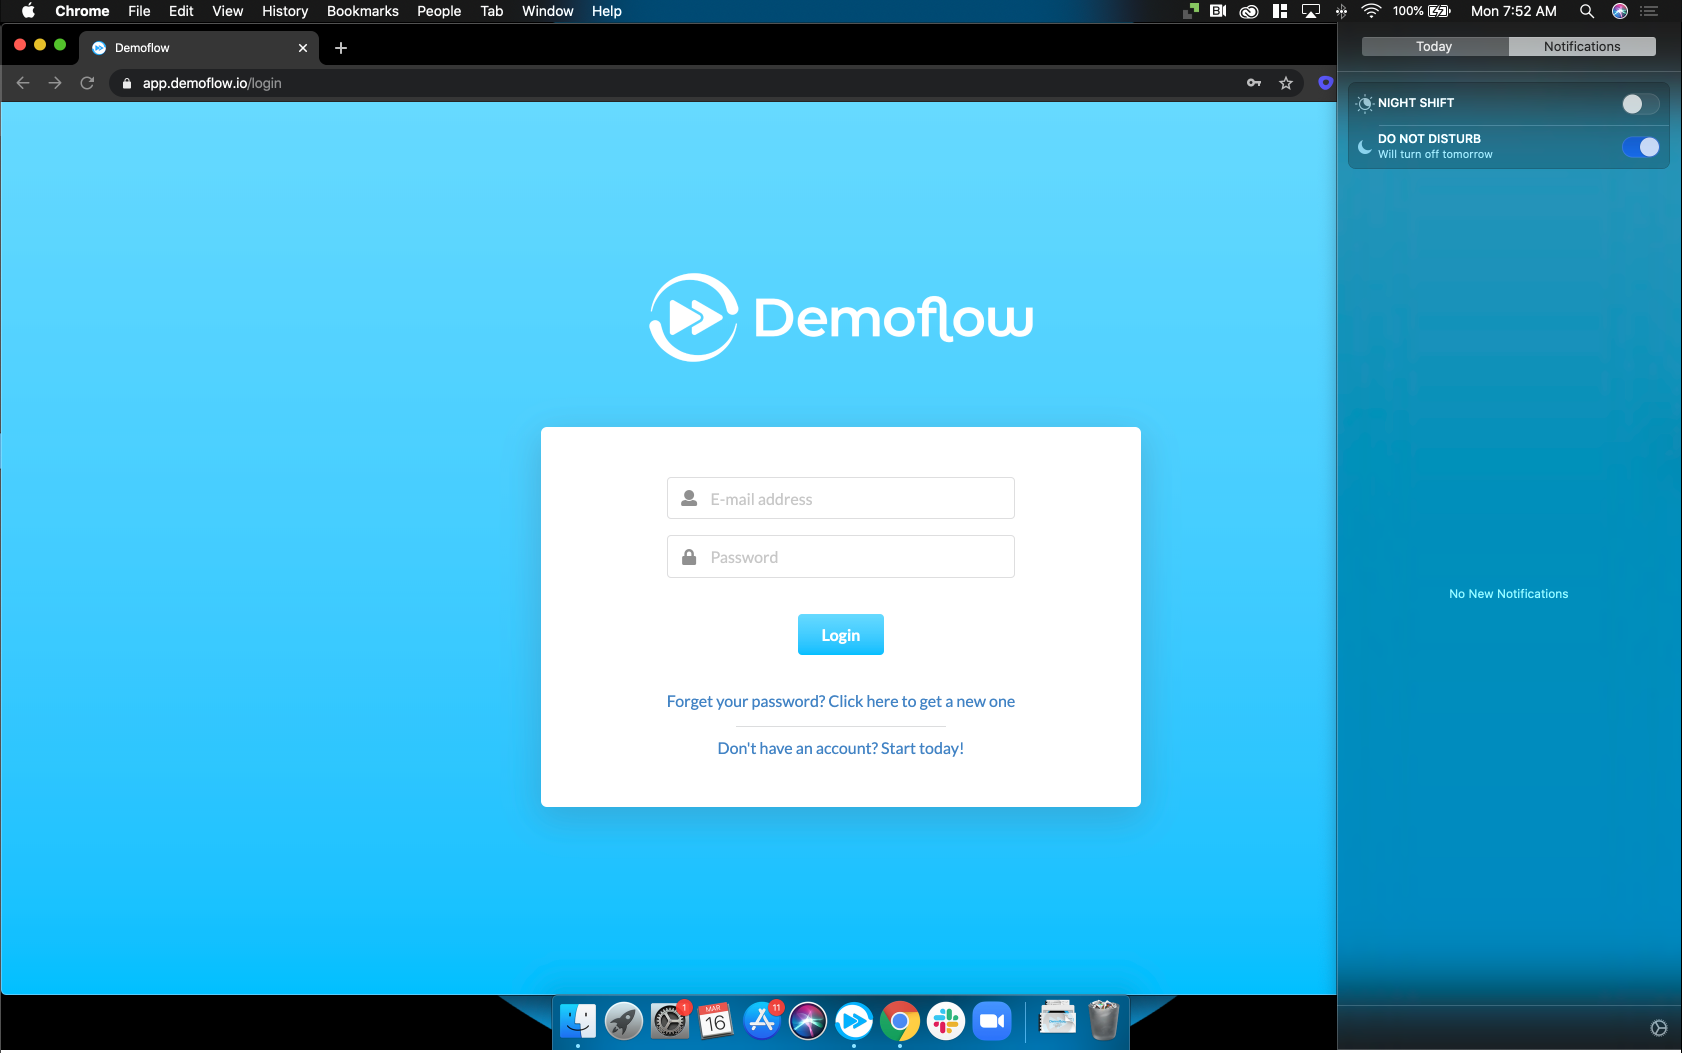This screenshot has width=1682, height=1053.
Task: Launch Launchpad rocket icon in dock
Action: tap(624, 1021)
